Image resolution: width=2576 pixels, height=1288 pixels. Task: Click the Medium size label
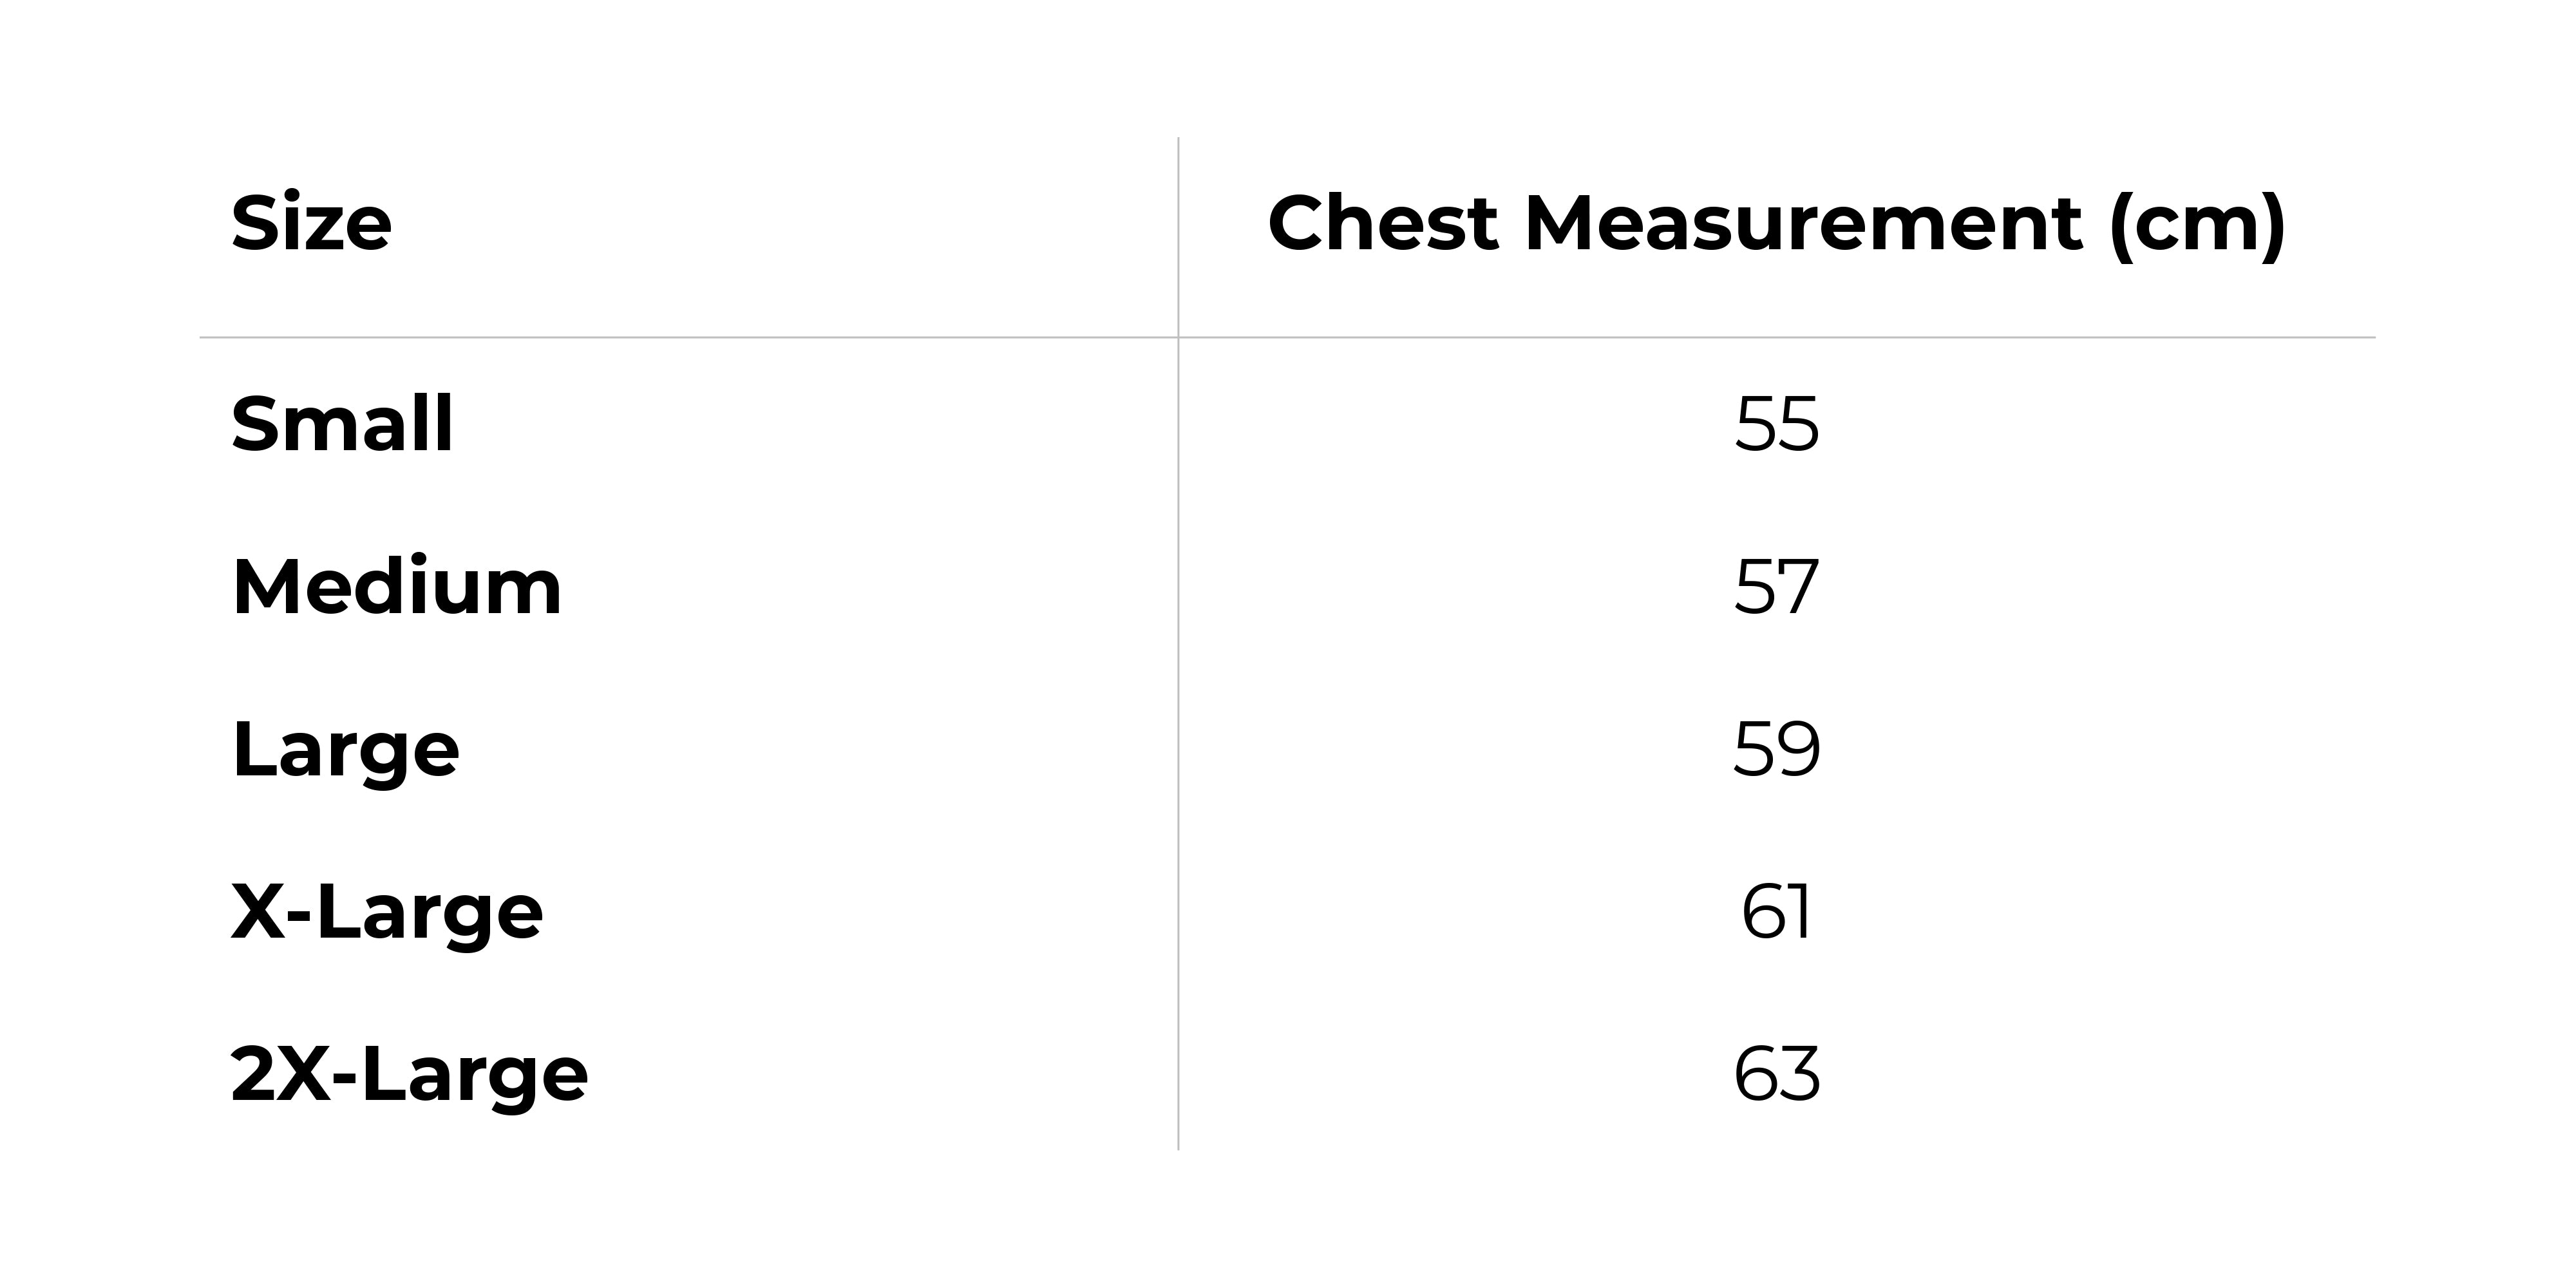[x=397, y=587]
